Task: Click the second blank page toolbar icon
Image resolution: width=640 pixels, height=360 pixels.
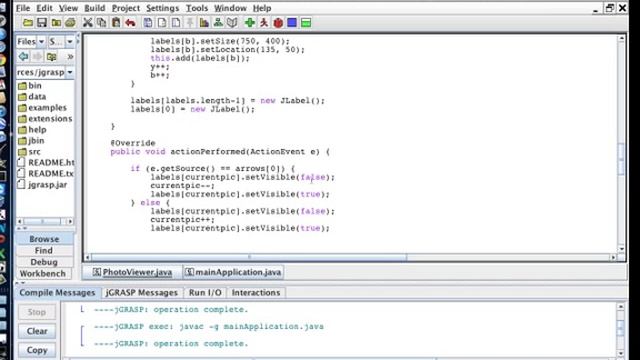Action: [176, 23]
